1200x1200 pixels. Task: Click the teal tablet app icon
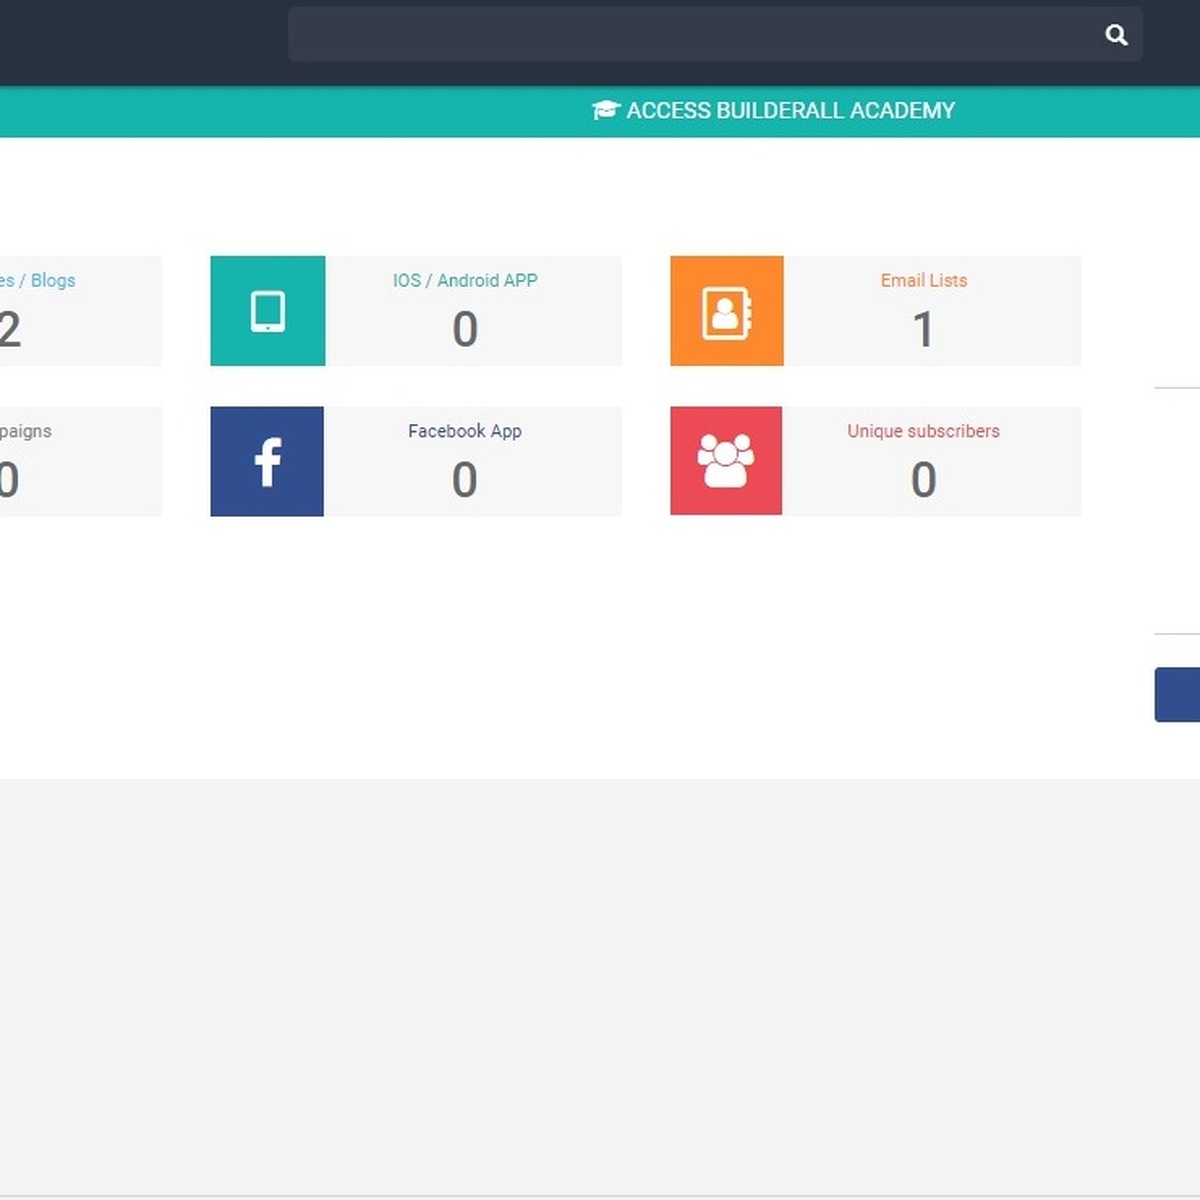click(x=268, y=311)
